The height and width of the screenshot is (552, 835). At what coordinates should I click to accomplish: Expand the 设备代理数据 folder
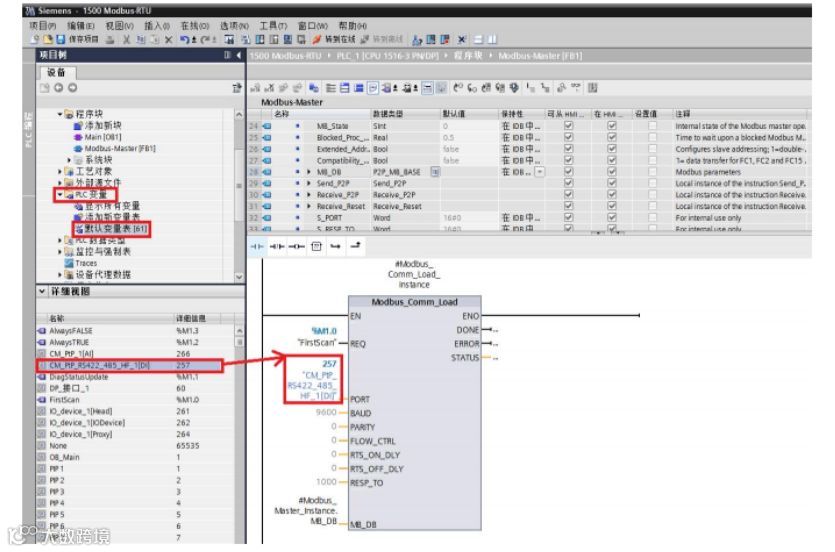60,275
